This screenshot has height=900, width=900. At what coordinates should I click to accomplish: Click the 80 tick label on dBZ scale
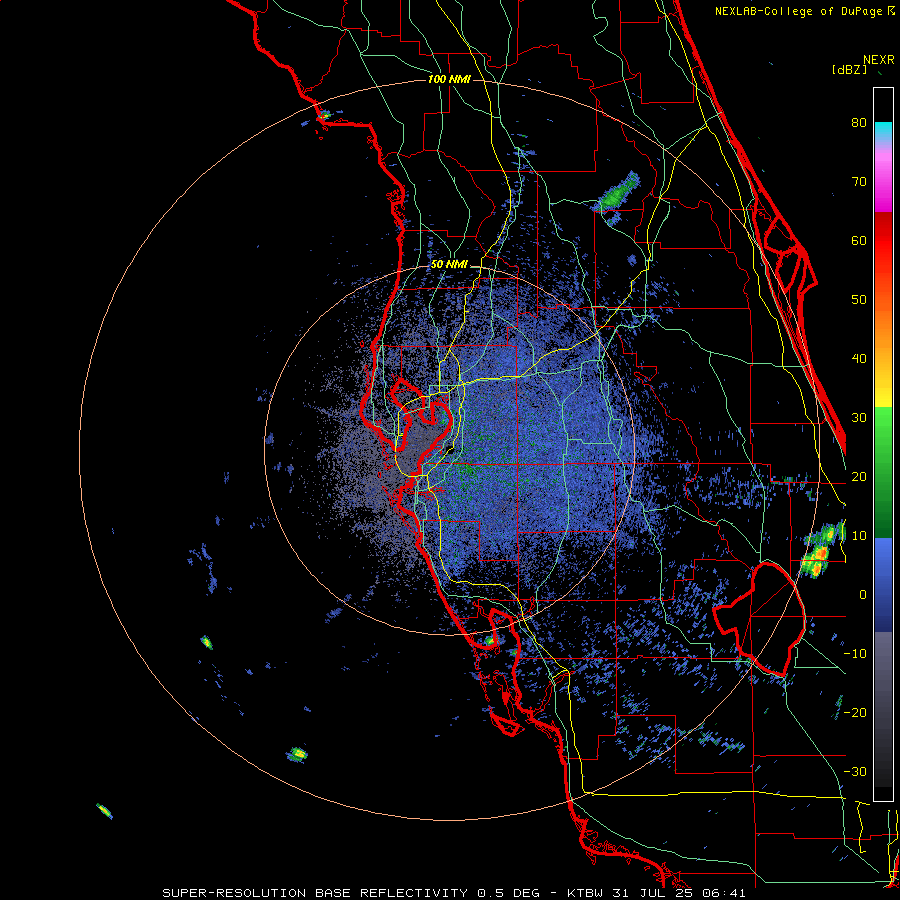click(859, 122)
